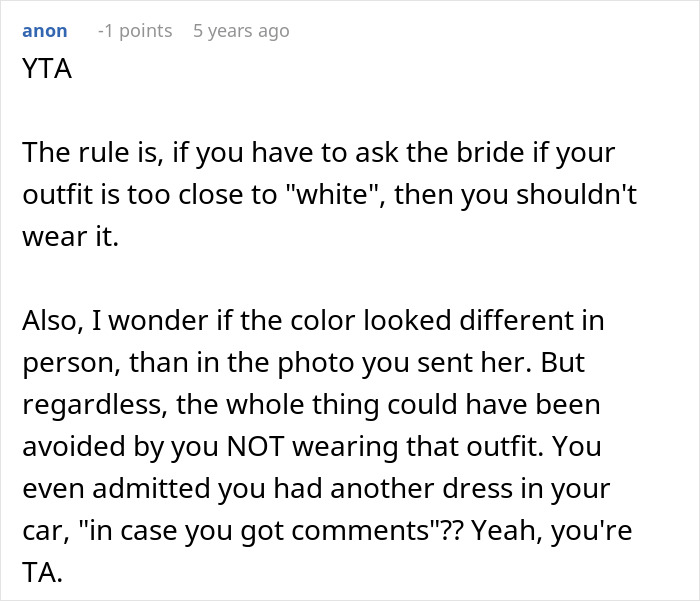This screenshot has height=601, width=700.
Task: Click the "5 years ago" timestamp
Action: click(x=241, y=31)
